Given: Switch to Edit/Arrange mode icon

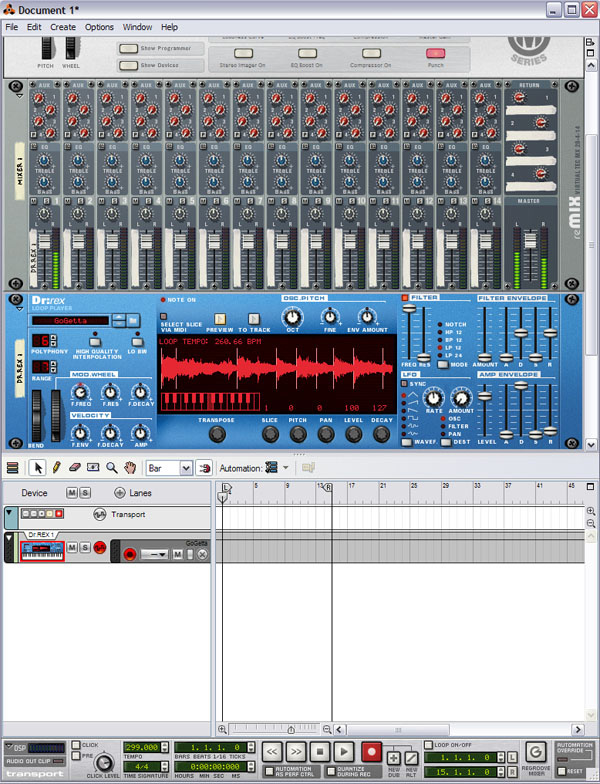Looking at the screenshot, I should pyautogui.click(x=12, y=468).
